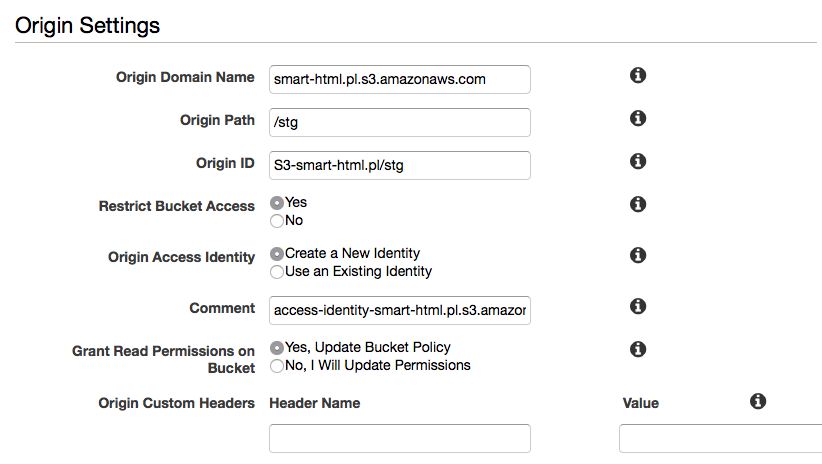Choose Create a New Identity option
Viewport: 822px width, 464px height.
(x=277, y=253)
